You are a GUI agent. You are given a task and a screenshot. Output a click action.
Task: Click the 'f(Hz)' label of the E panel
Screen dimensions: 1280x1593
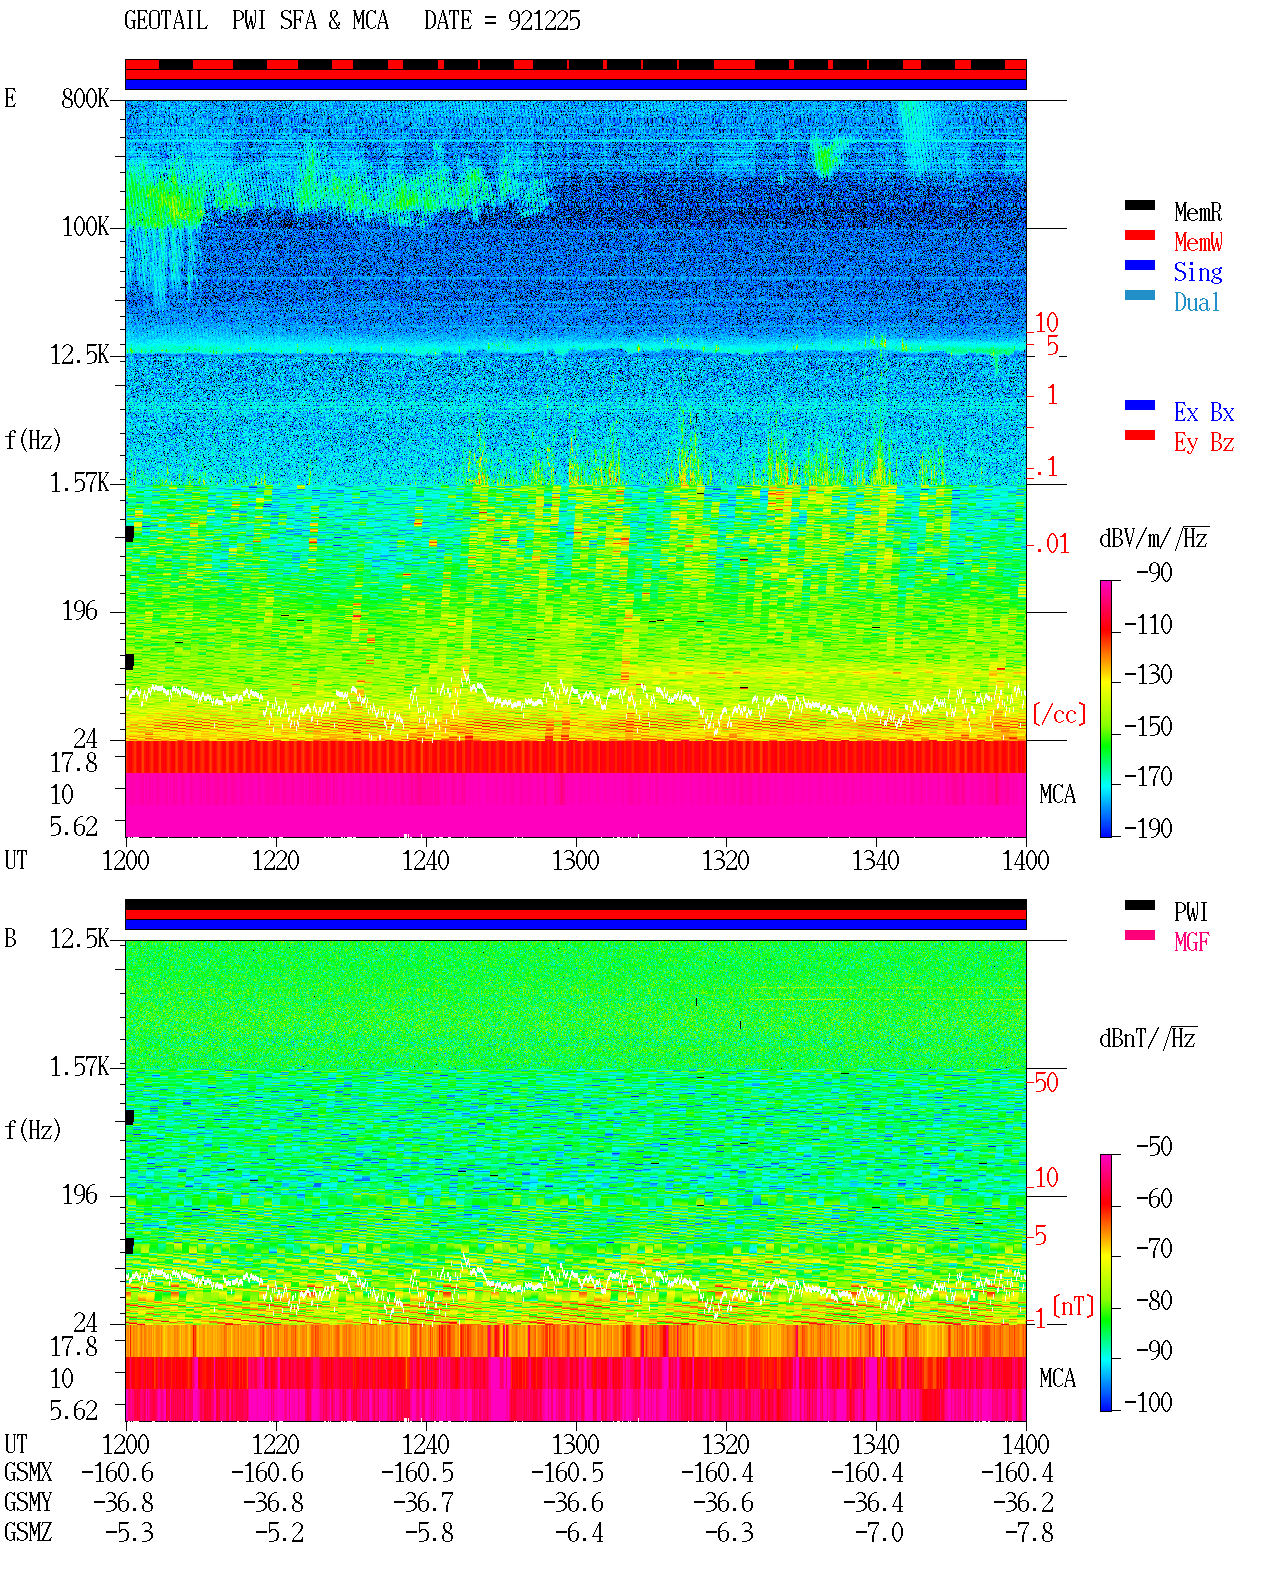[33, 440]
